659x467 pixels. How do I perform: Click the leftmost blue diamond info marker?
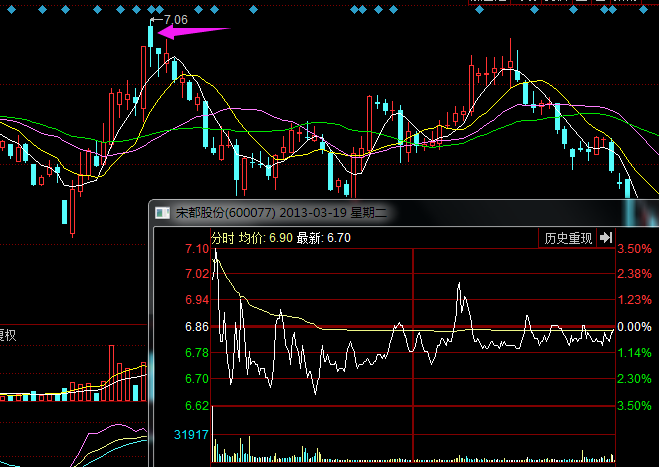coord(12,9)
